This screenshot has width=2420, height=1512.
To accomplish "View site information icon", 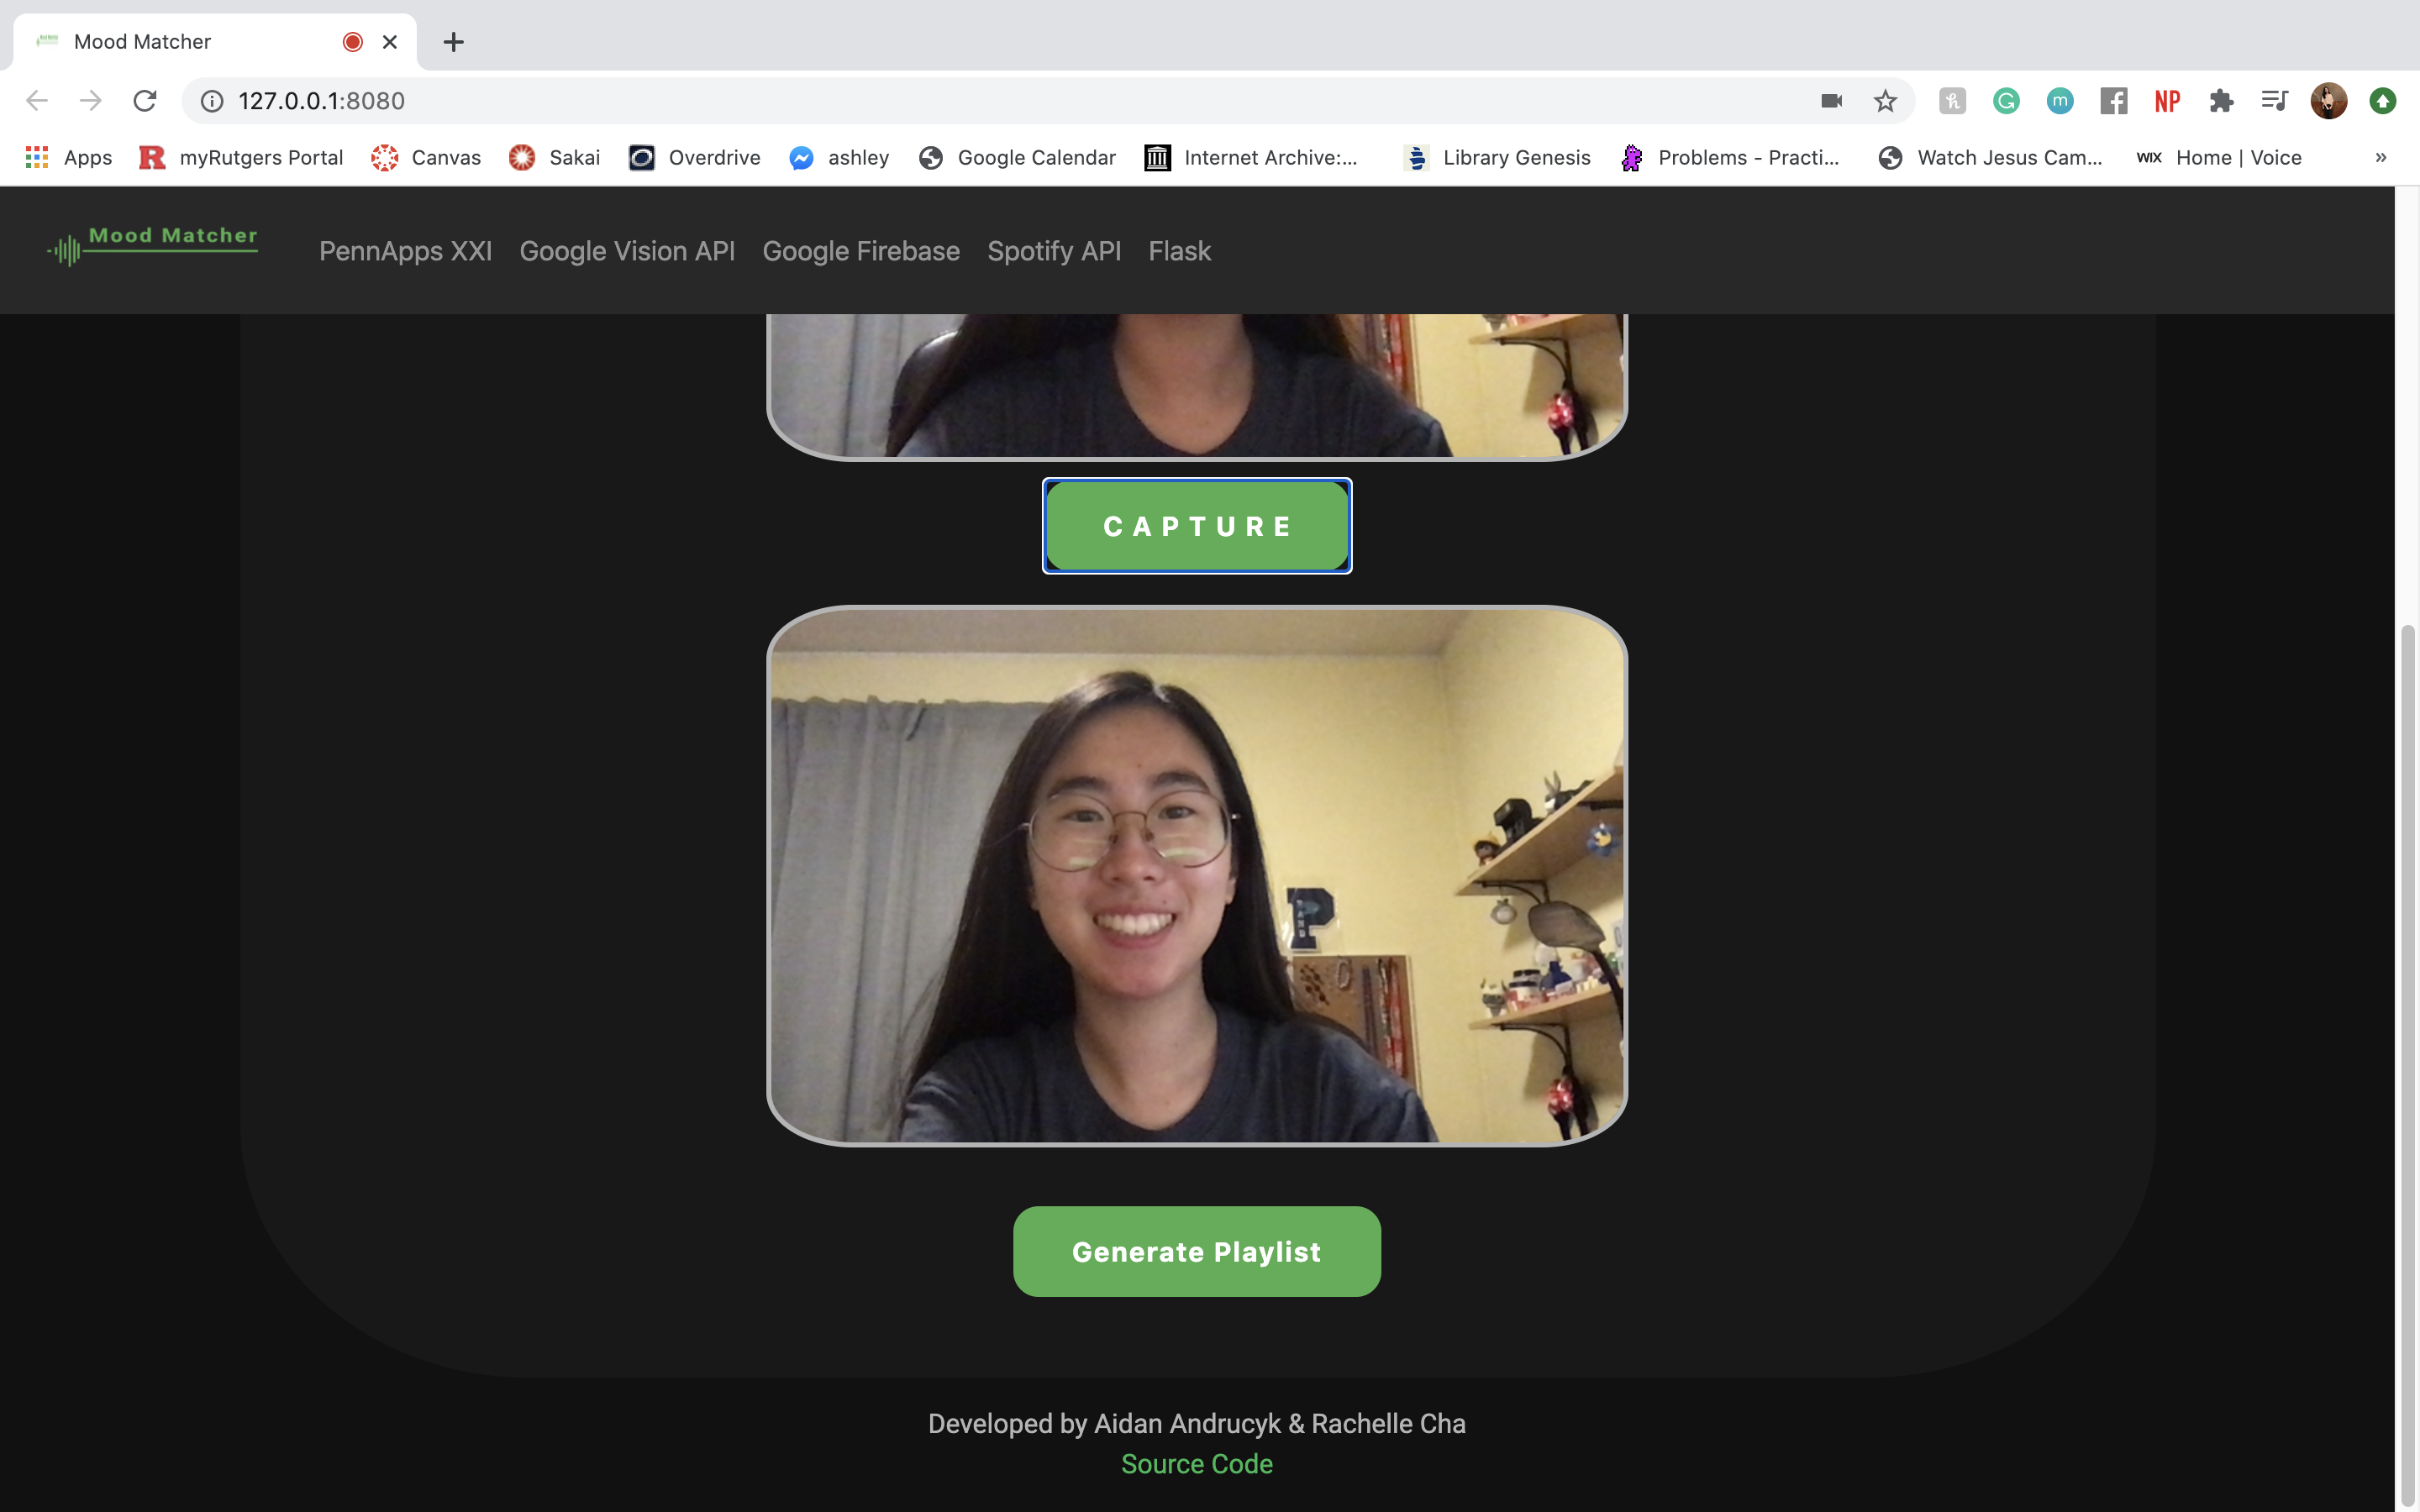I will click(212, 101).
